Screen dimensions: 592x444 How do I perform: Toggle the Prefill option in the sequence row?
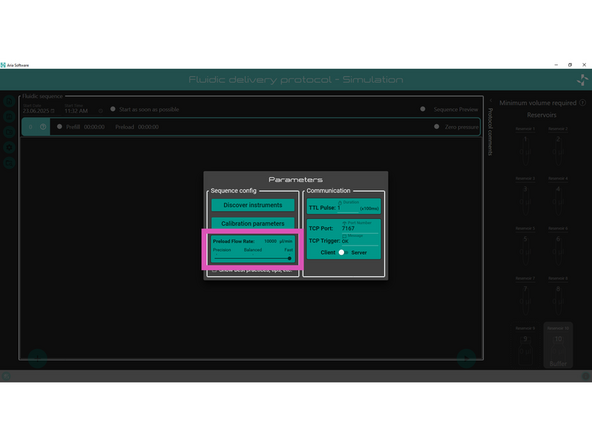click(x=60, y=127)
